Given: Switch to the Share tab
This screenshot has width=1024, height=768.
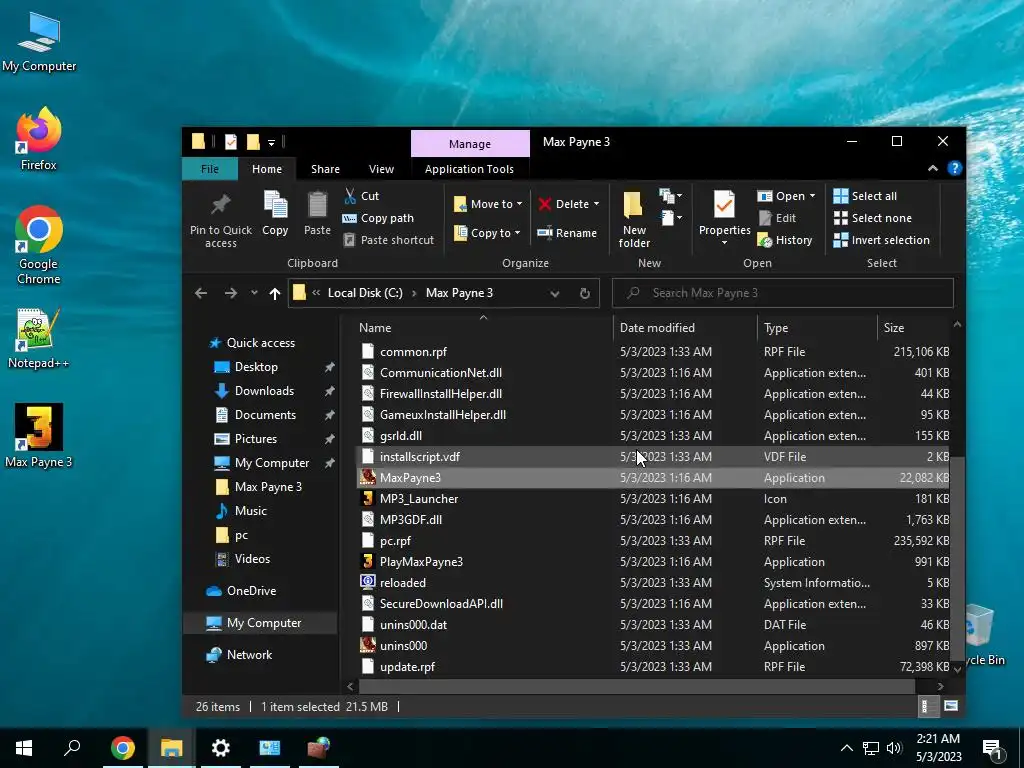Looking at the screenshot, I should coord(325,169).
